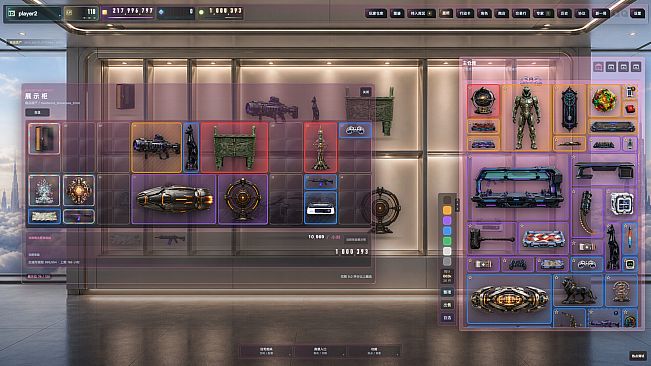
Task: Select the bronze ding vessel in showcase grid
Action: point(234,147)
